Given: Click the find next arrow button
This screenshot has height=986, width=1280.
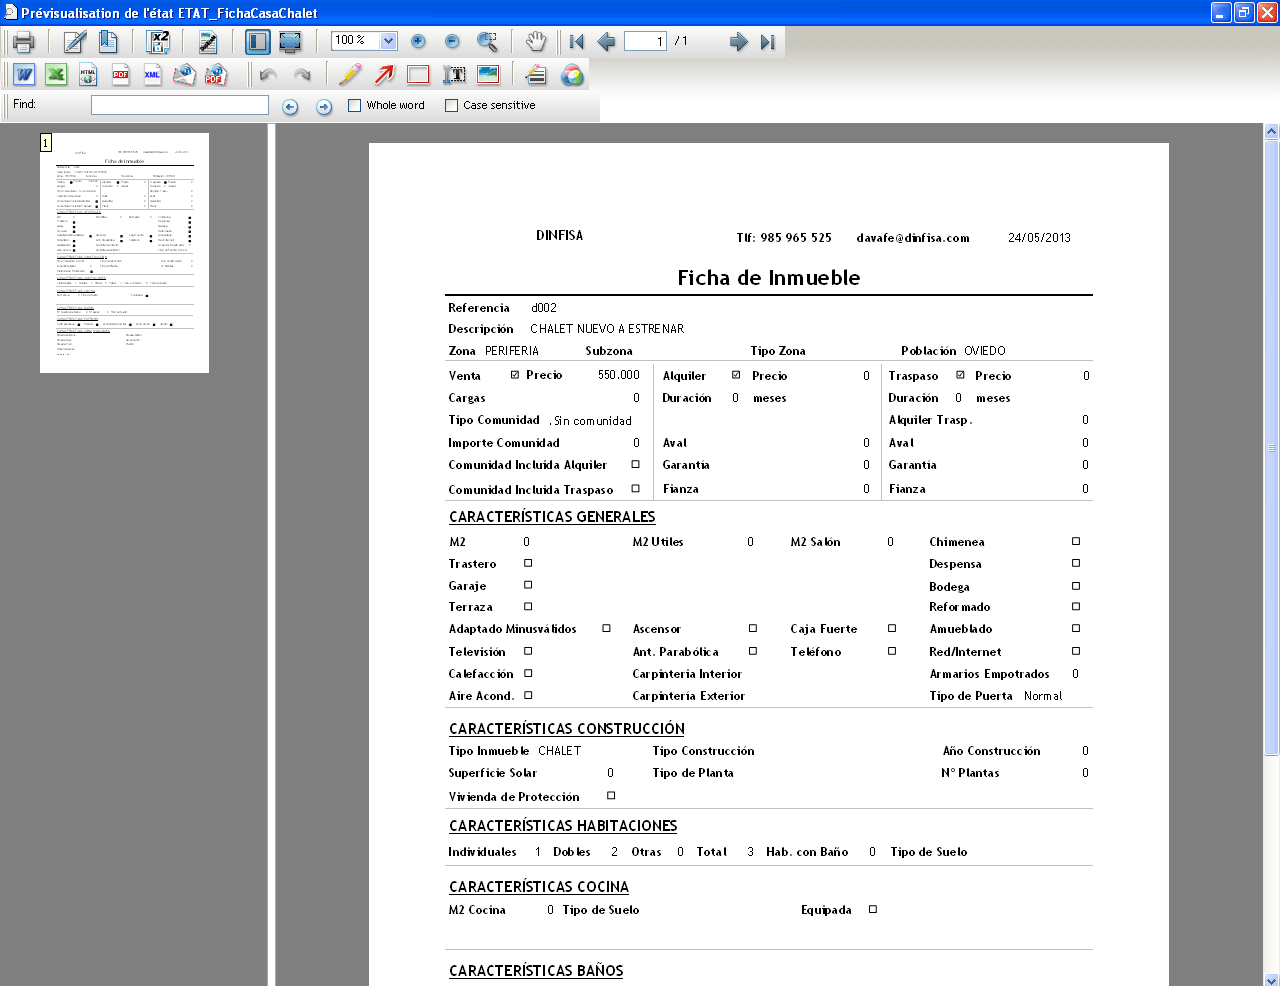Looking at the screenshot, I should click(x=324, y=106).
